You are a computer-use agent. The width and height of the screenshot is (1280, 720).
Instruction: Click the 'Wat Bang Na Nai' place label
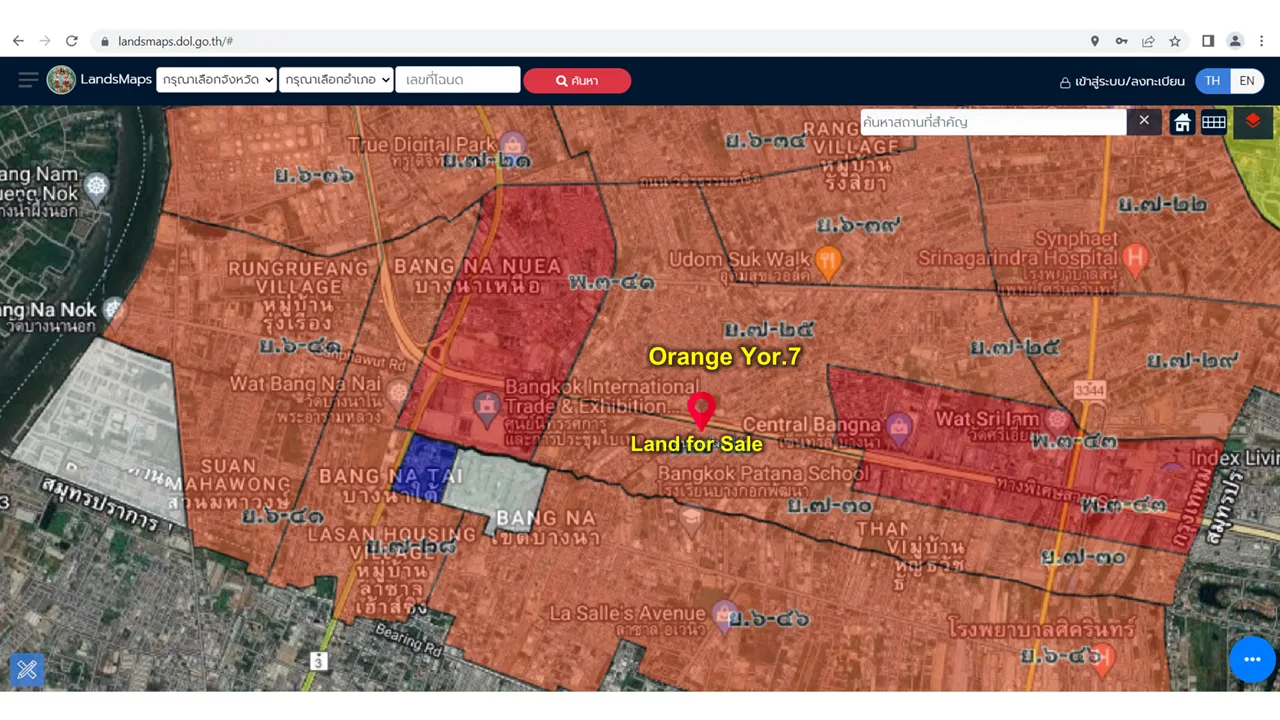(x=306, y=384)
